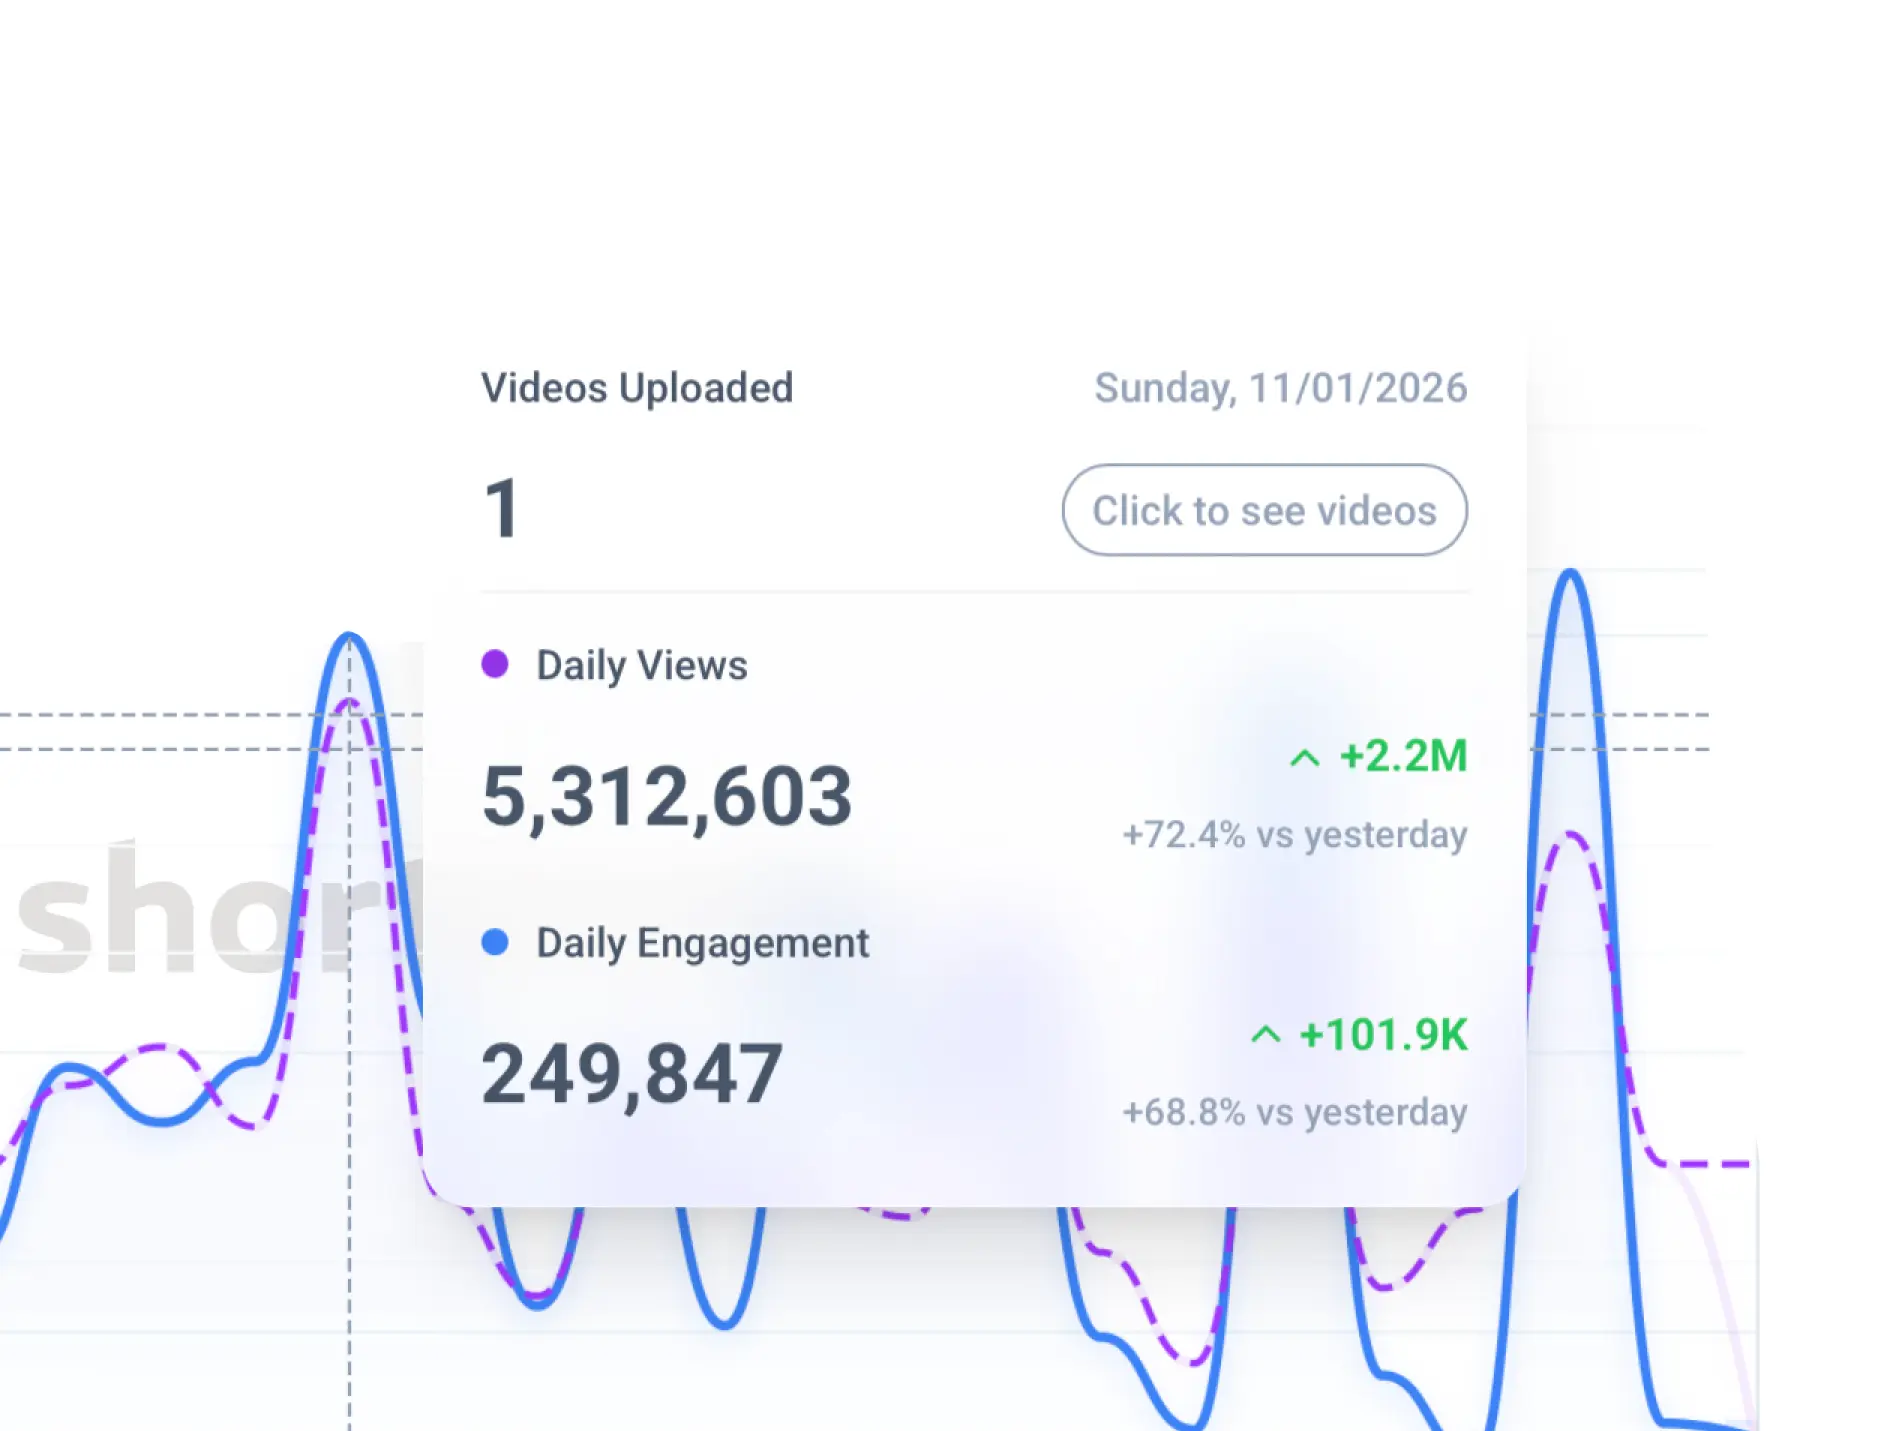The image size is (1887, 1431).
Task: Click the green '+101.9K' change value
Action: [1383, 1034]
